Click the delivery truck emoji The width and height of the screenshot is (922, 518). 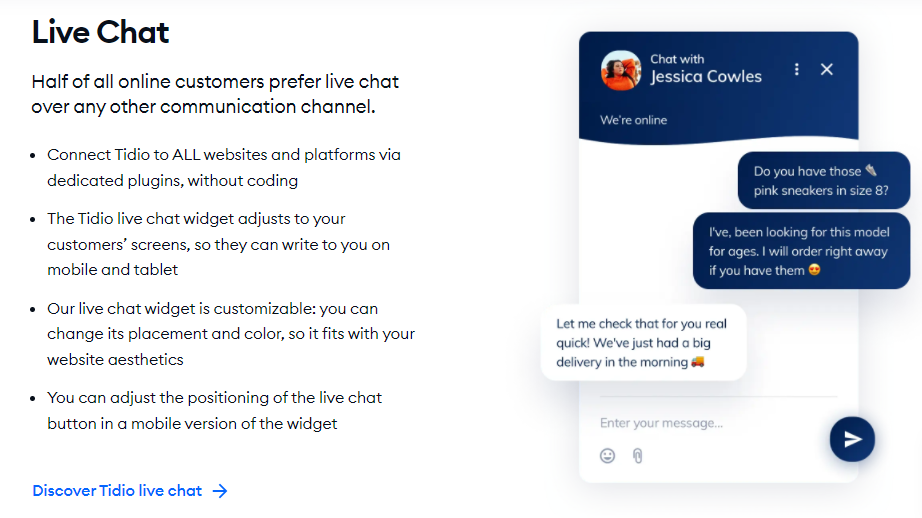(698, 362)
